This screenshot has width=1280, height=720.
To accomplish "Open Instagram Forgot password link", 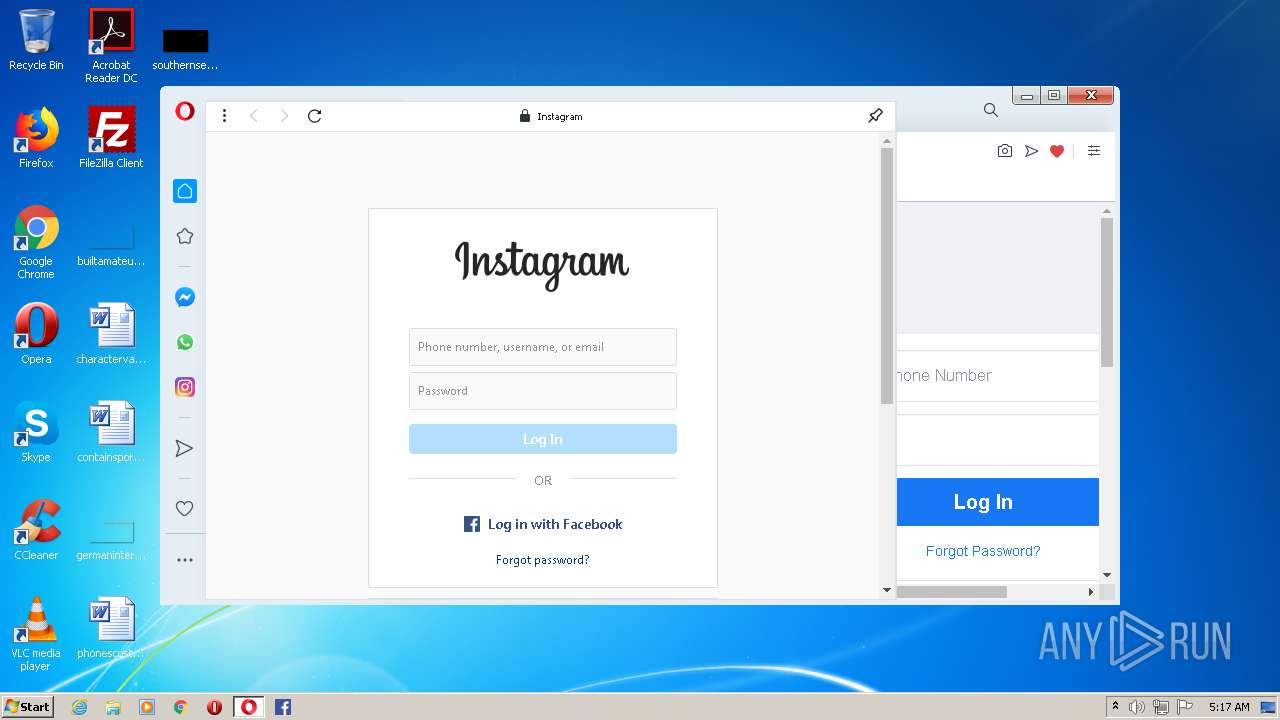I will point(543,560).
